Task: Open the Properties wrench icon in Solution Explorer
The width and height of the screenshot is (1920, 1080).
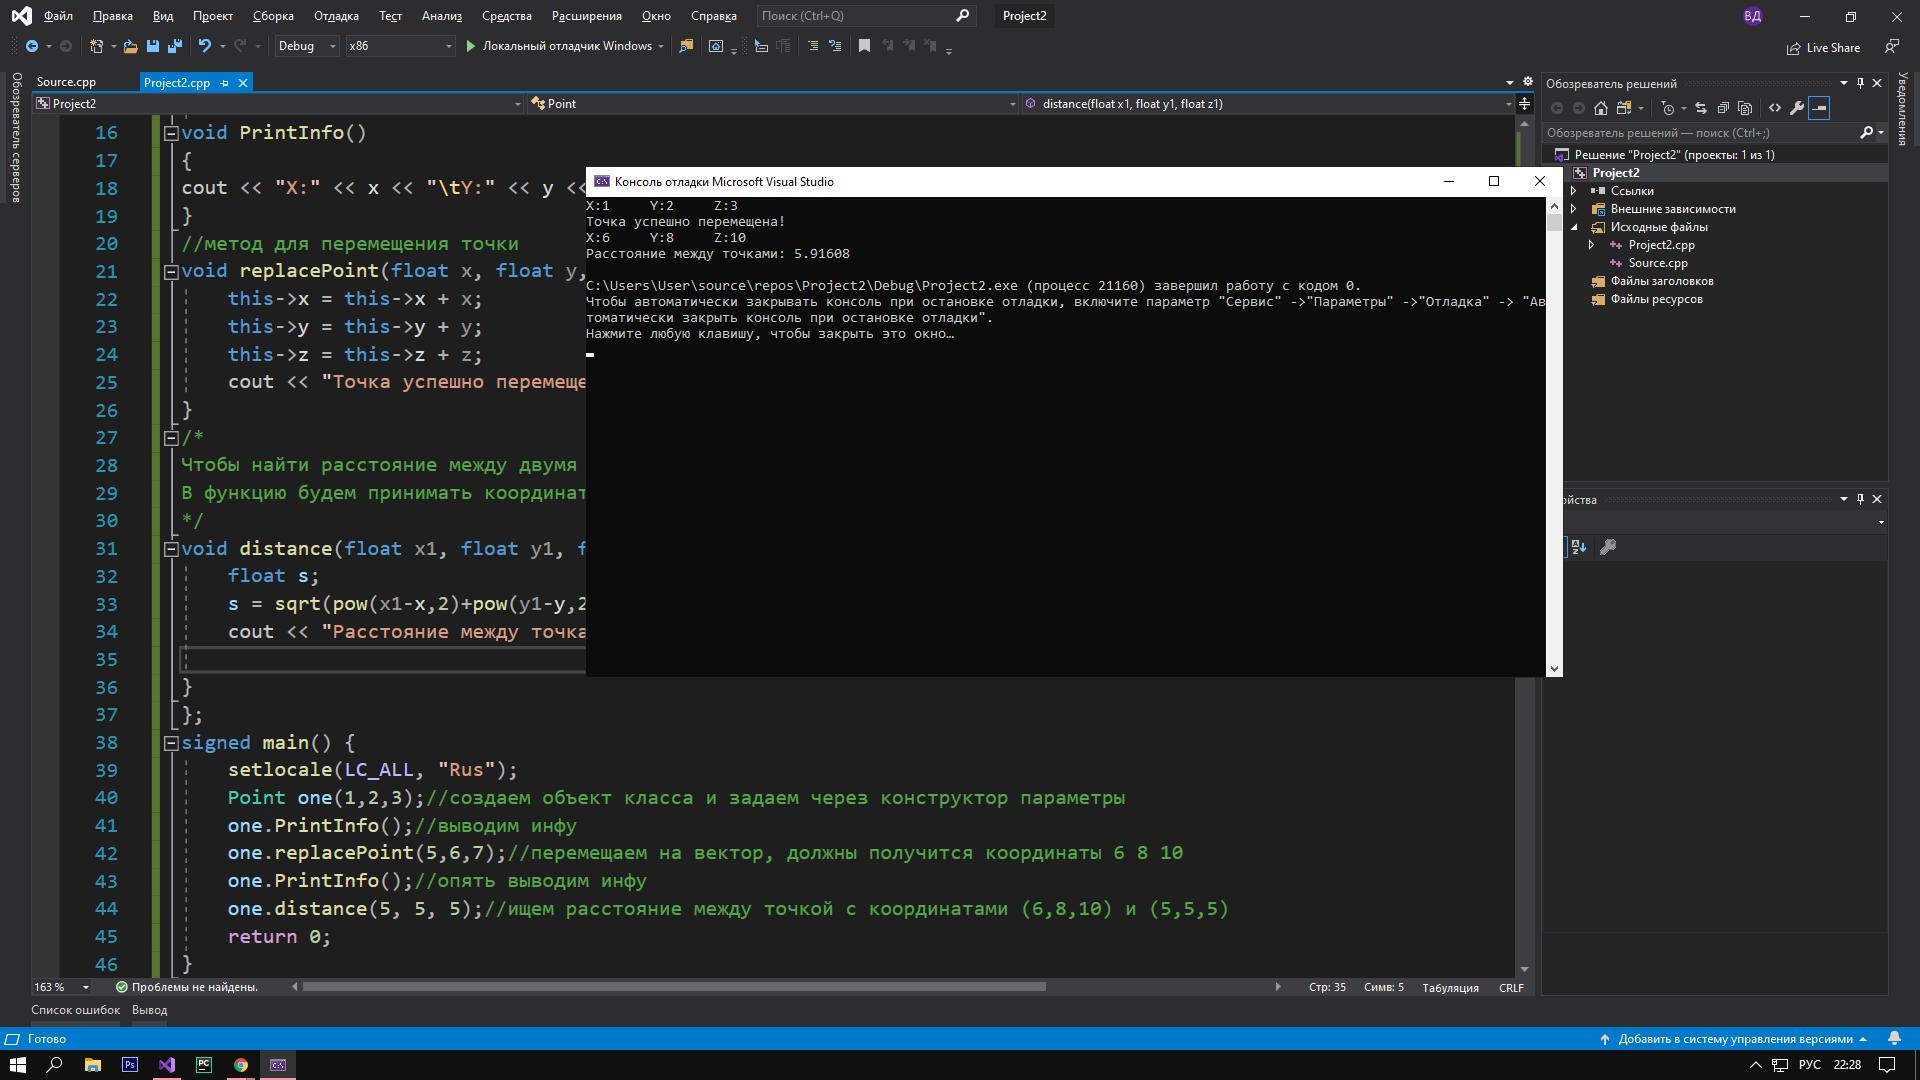Action: [1796, 108]
